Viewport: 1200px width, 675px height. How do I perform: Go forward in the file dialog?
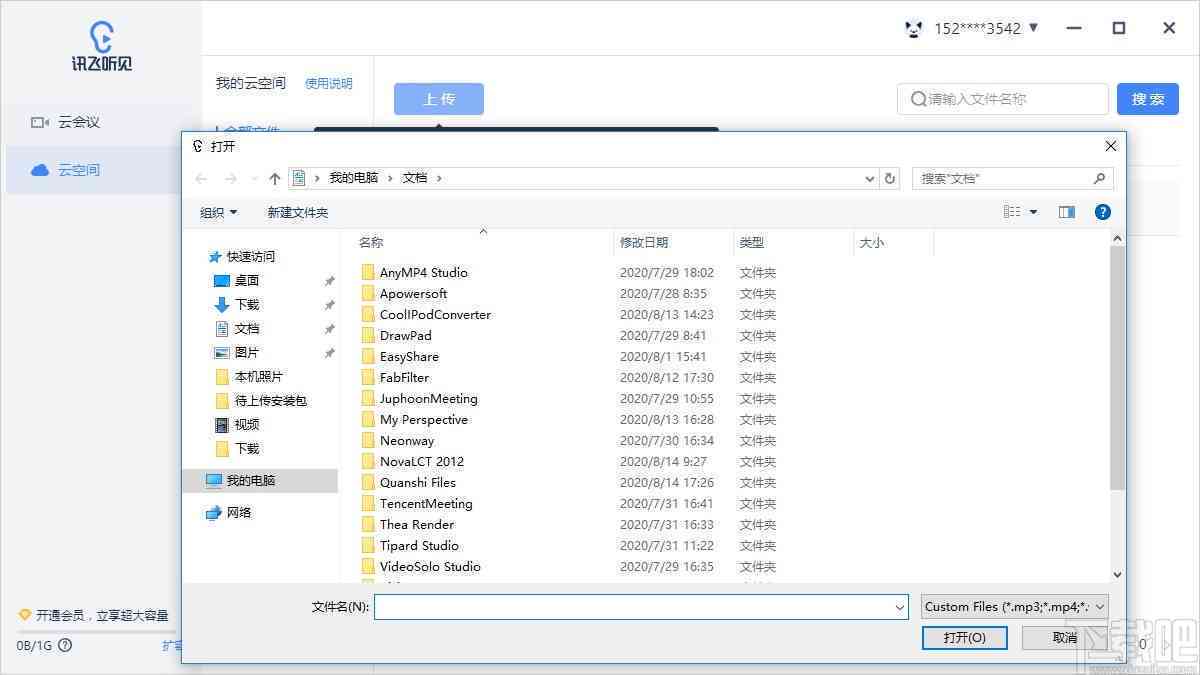tap(231, 178)
